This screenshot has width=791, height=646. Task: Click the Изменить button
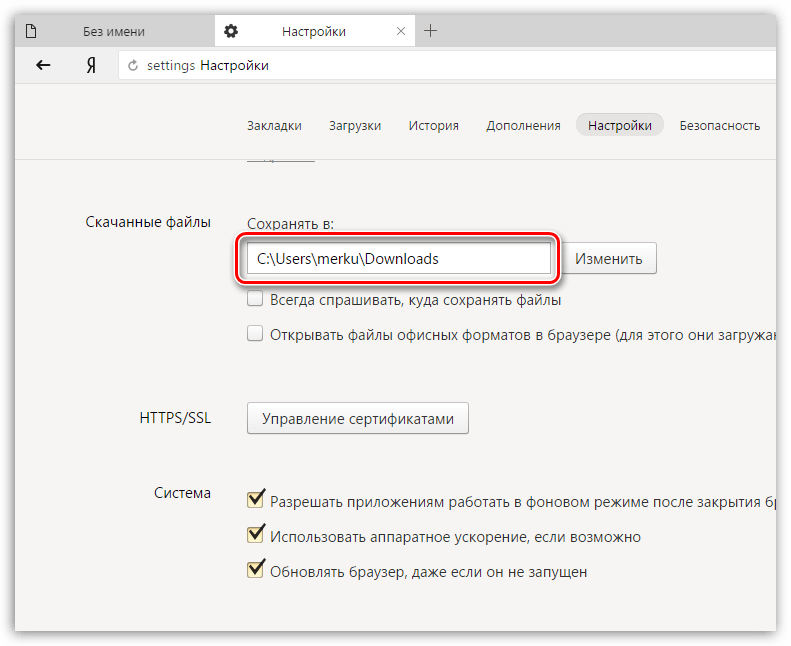tap(609, 259)
